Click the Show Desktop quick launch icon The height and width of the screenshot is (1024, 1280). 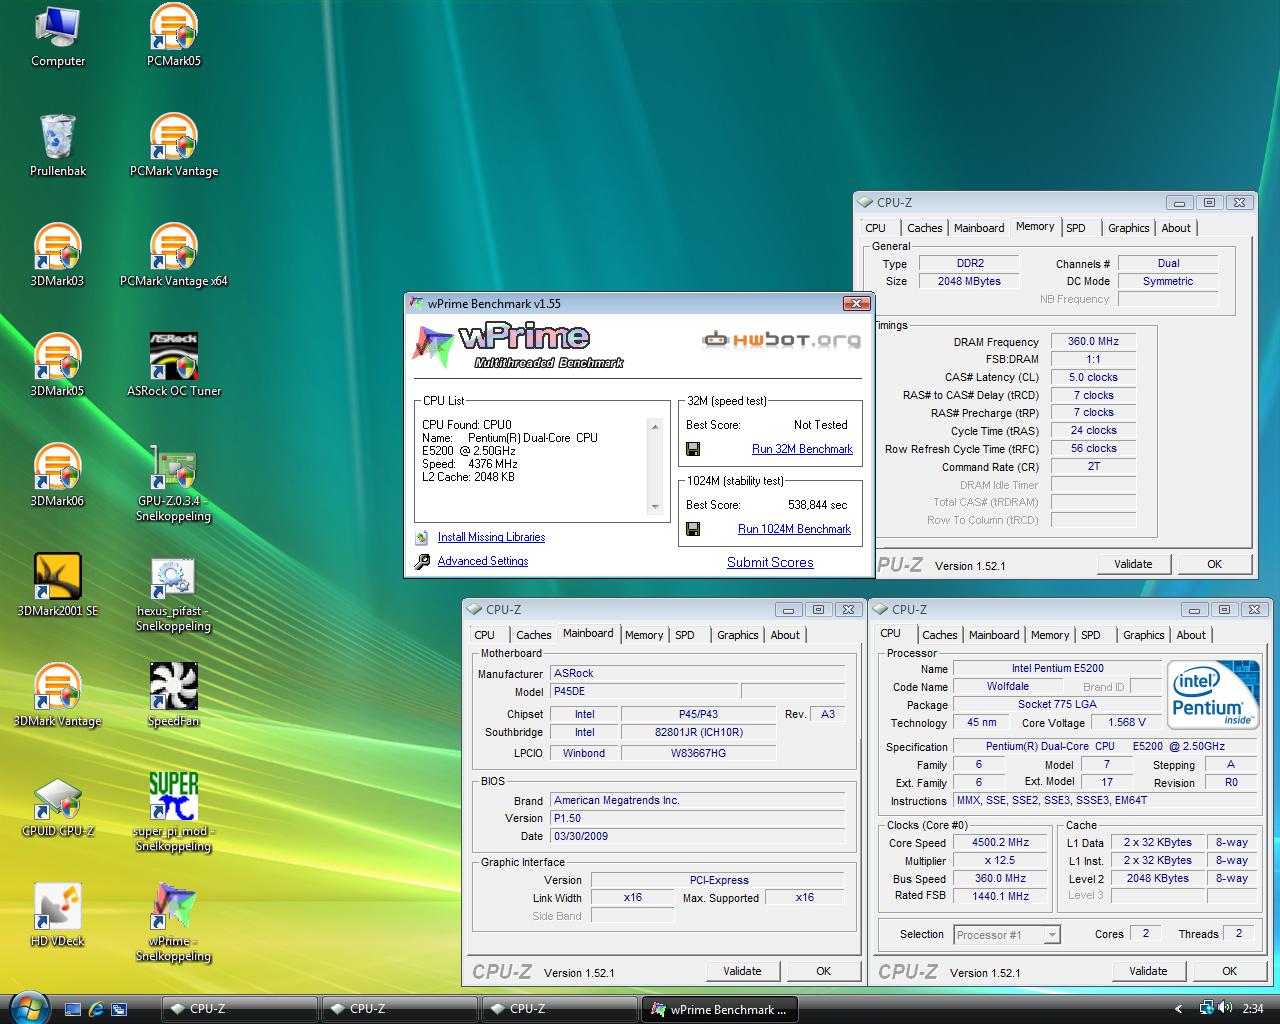[x=73, y=1009]
